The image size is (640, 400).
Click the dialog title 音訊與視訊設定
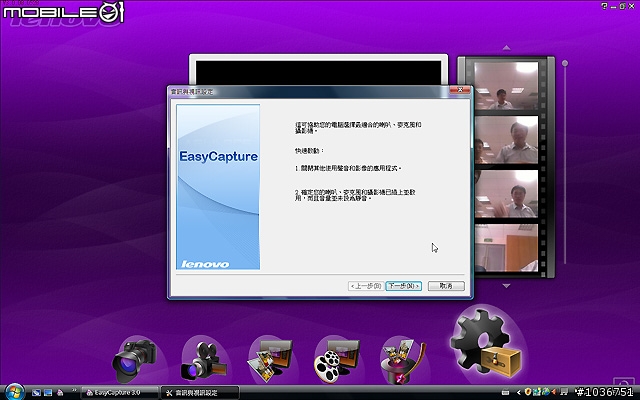192,92
